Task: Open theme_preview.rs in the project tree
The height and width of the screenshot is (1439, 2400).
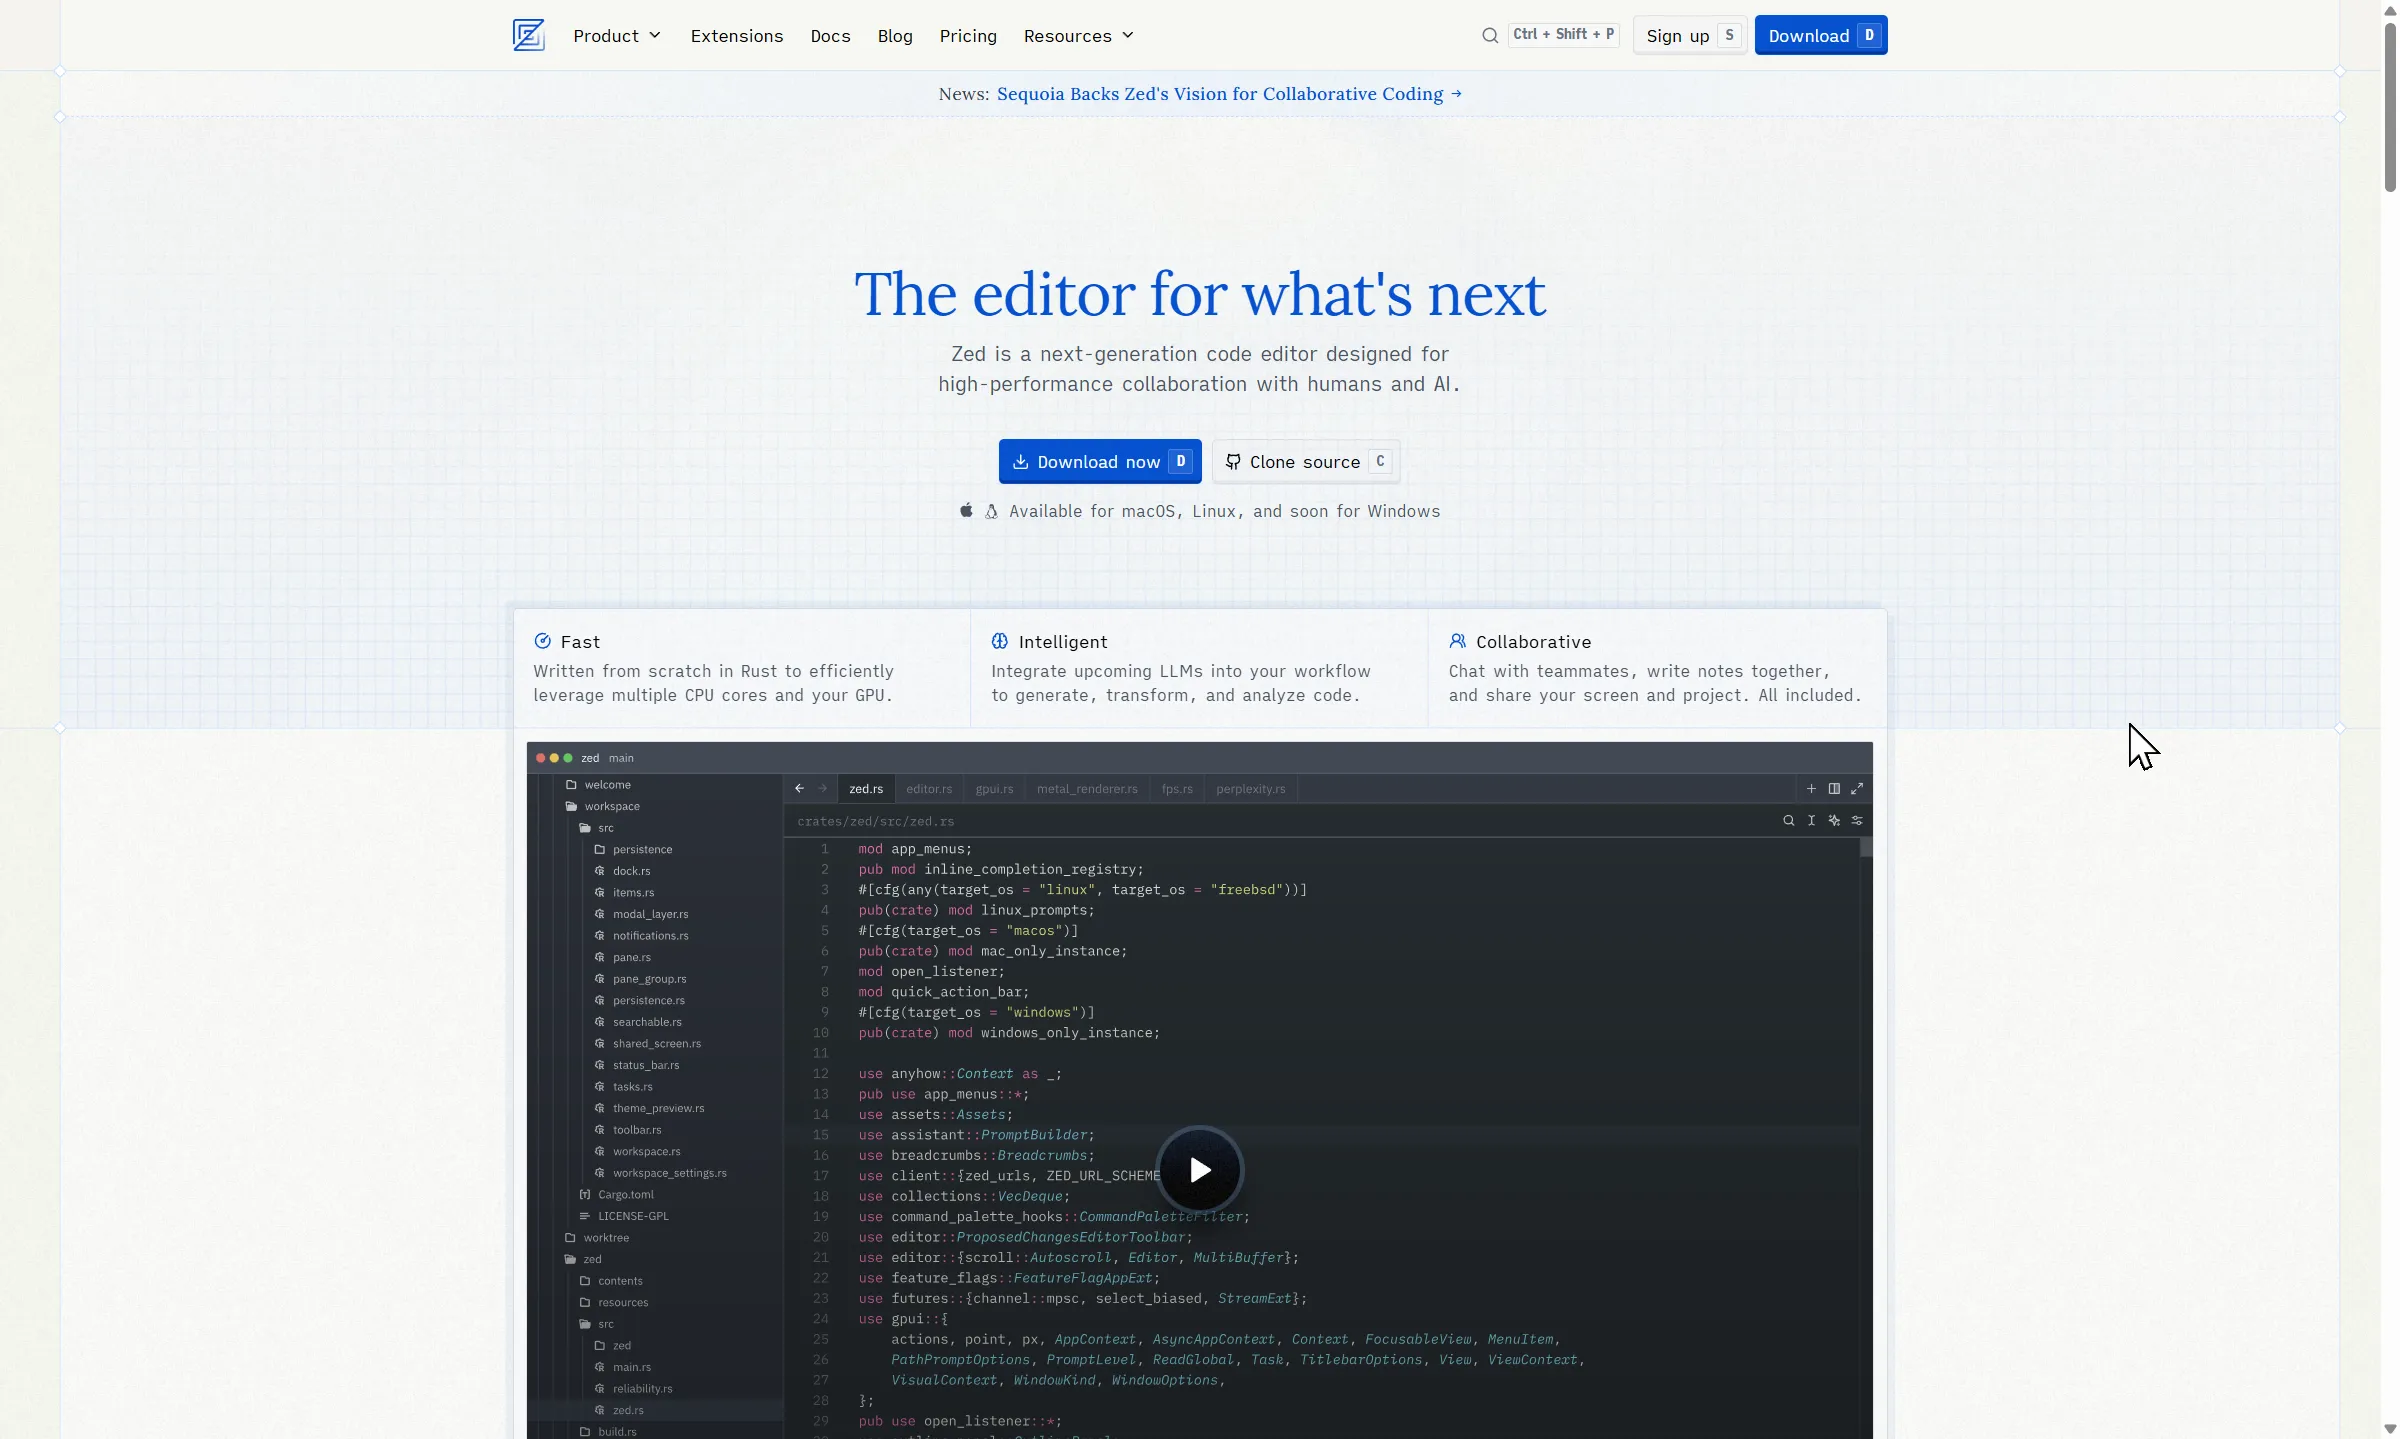Action: [x=649, y=1109]
